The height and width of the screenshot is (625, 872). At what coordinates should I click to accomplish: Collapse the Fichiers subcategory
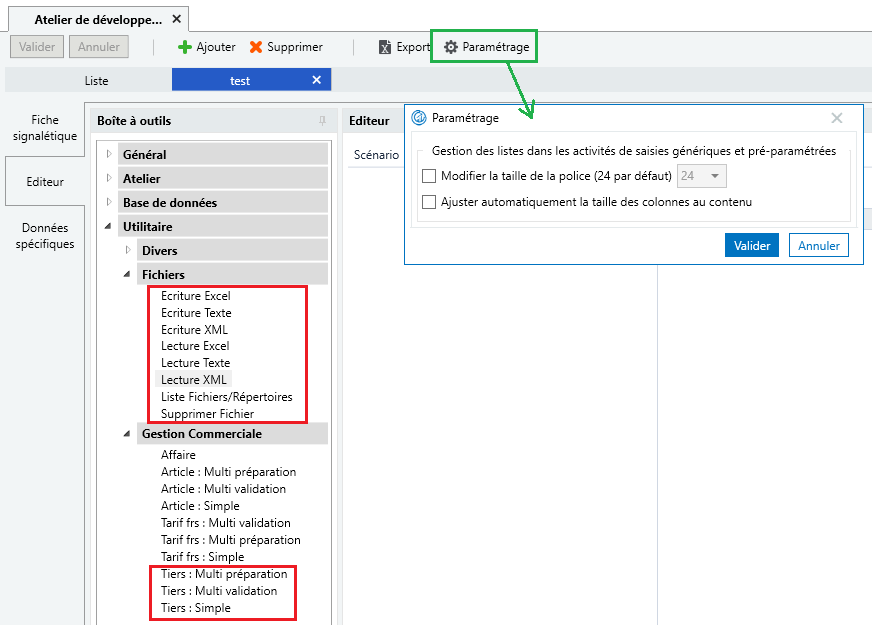127,274
